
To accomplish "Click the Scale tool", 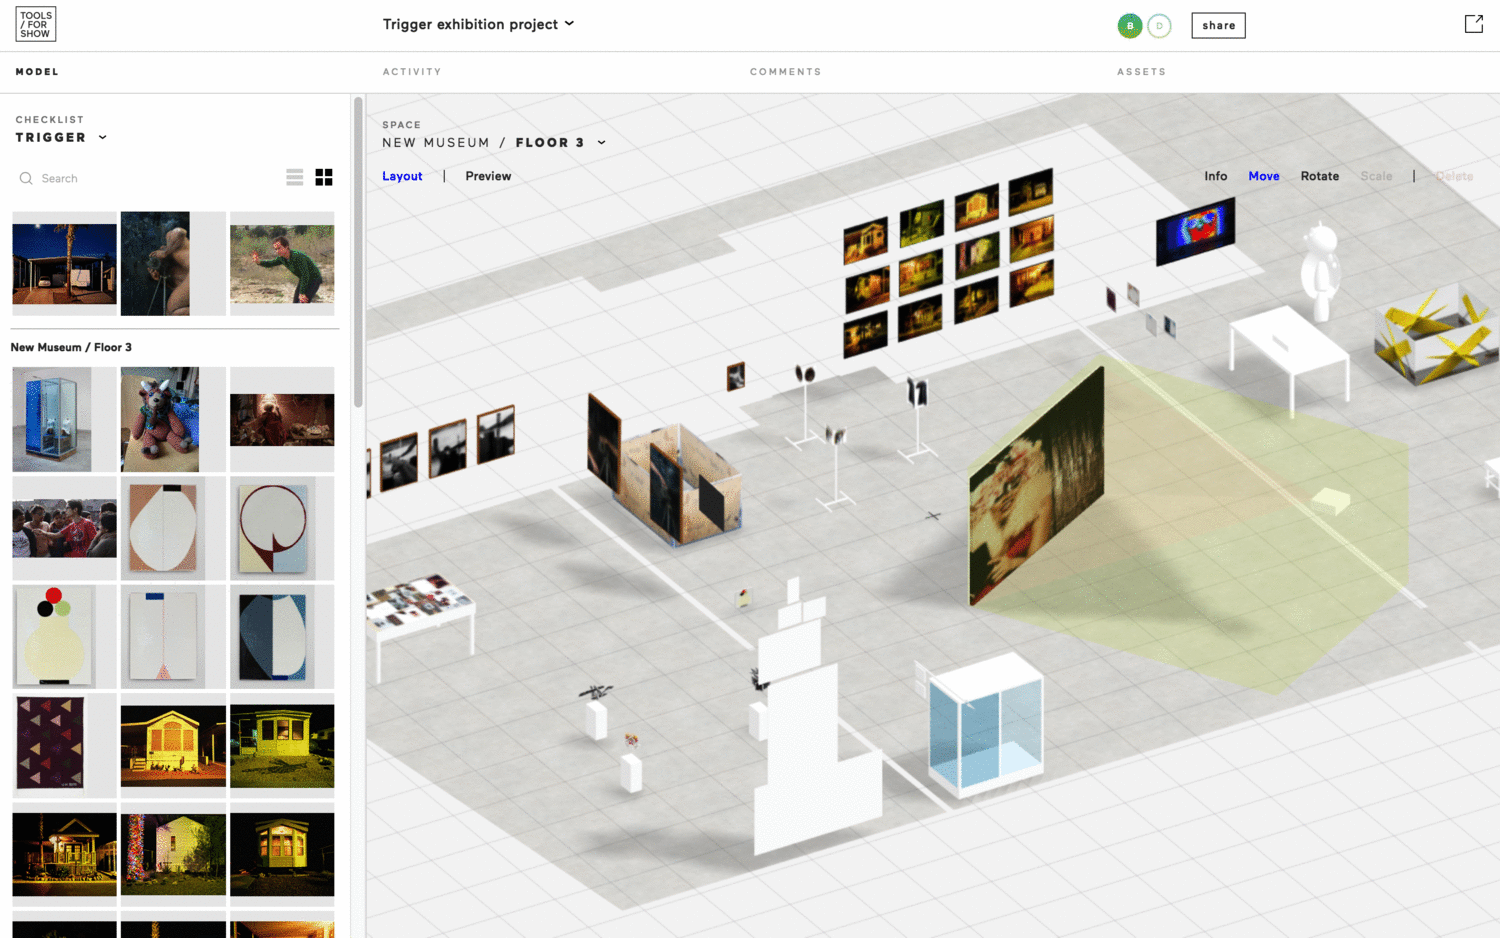I will click(1376, 176).
